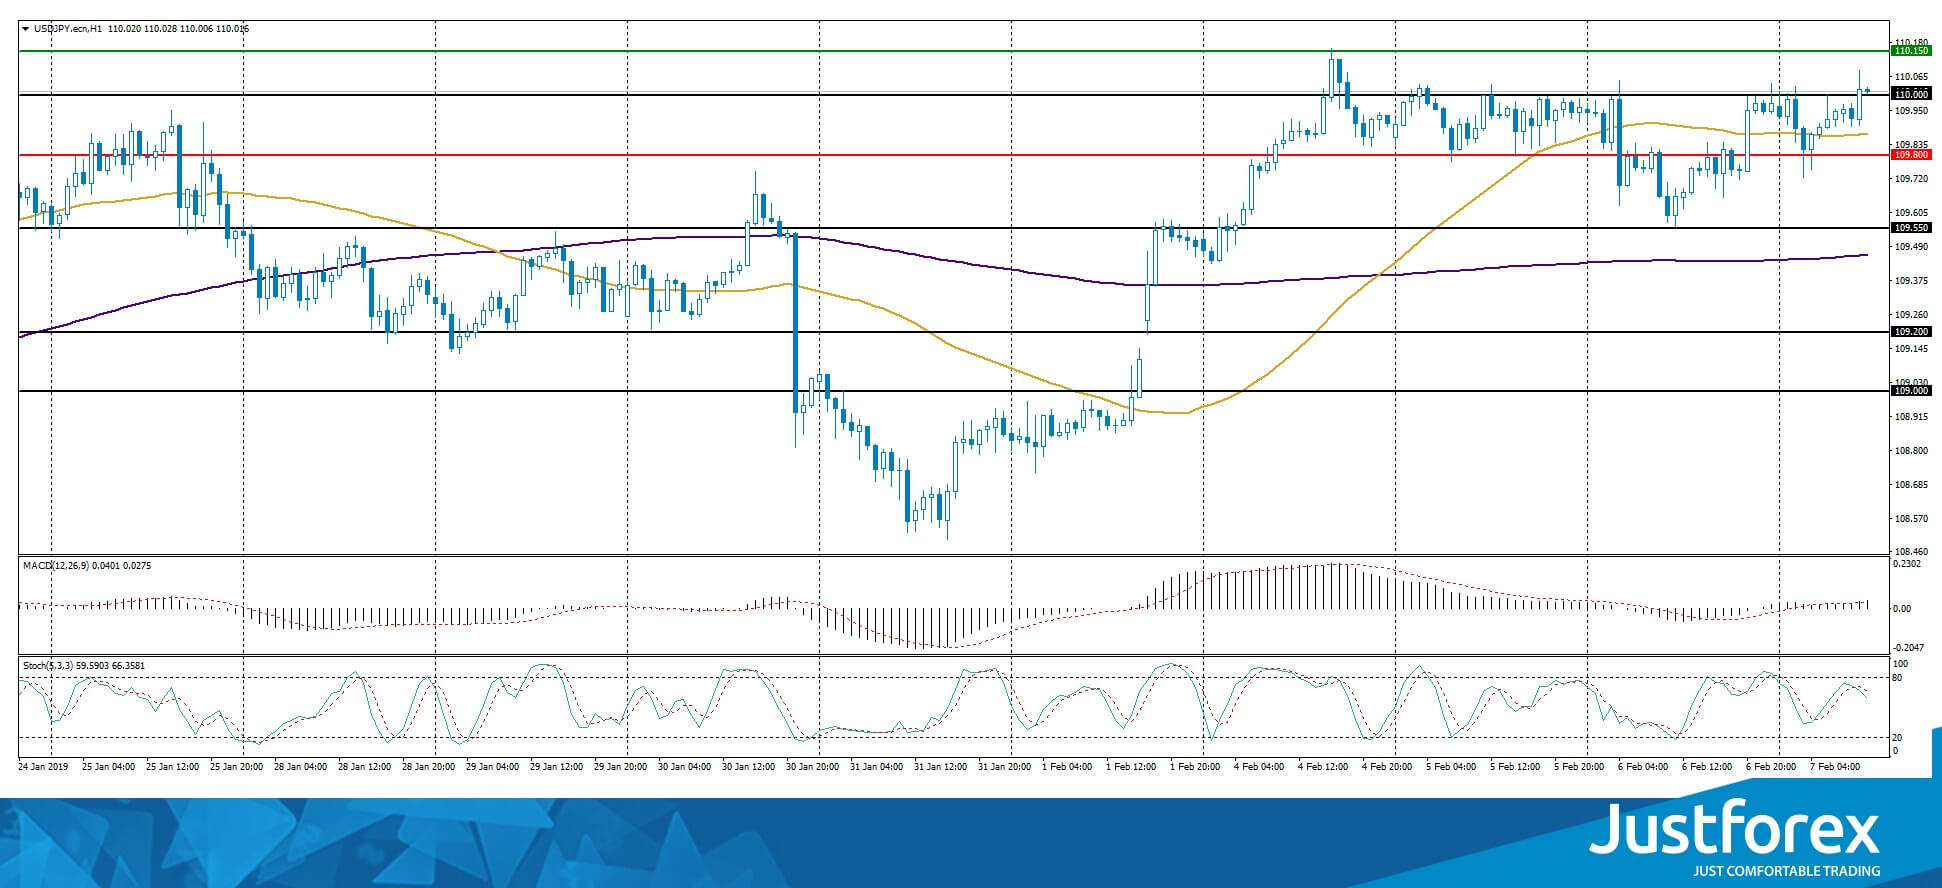Click the 4 Feb 12:00 time label
The image size is (1942, 888).
tap(1323, 767)
